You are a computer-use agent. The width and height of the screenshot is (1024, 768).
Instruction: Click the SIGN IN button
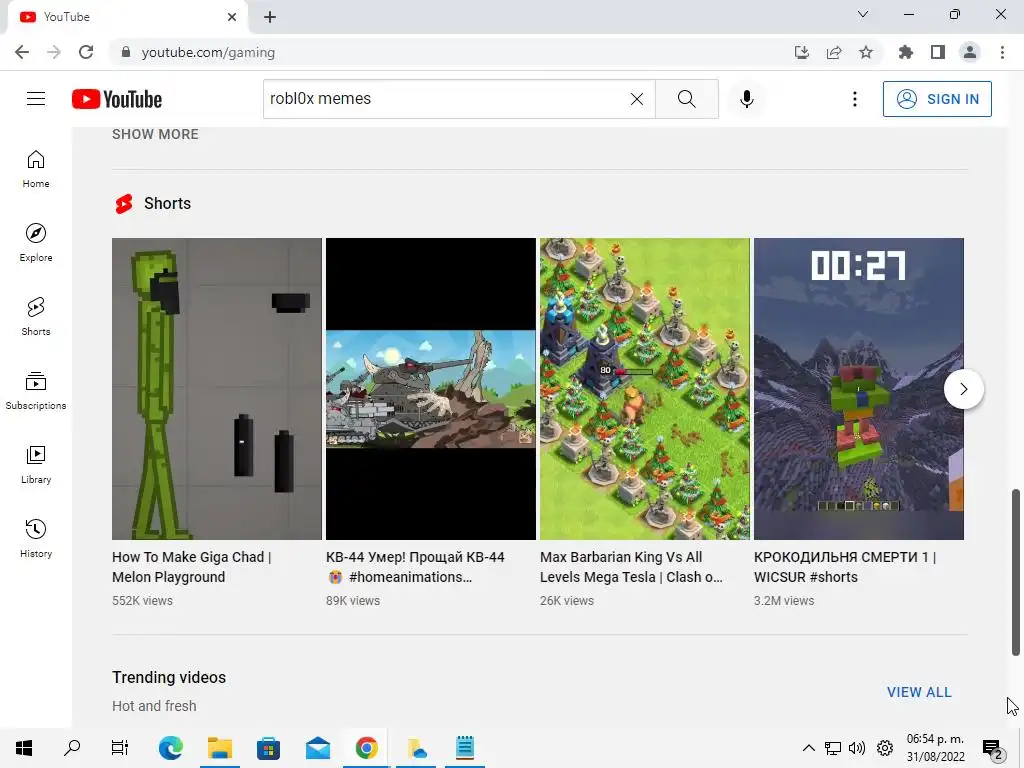point(937,99)
